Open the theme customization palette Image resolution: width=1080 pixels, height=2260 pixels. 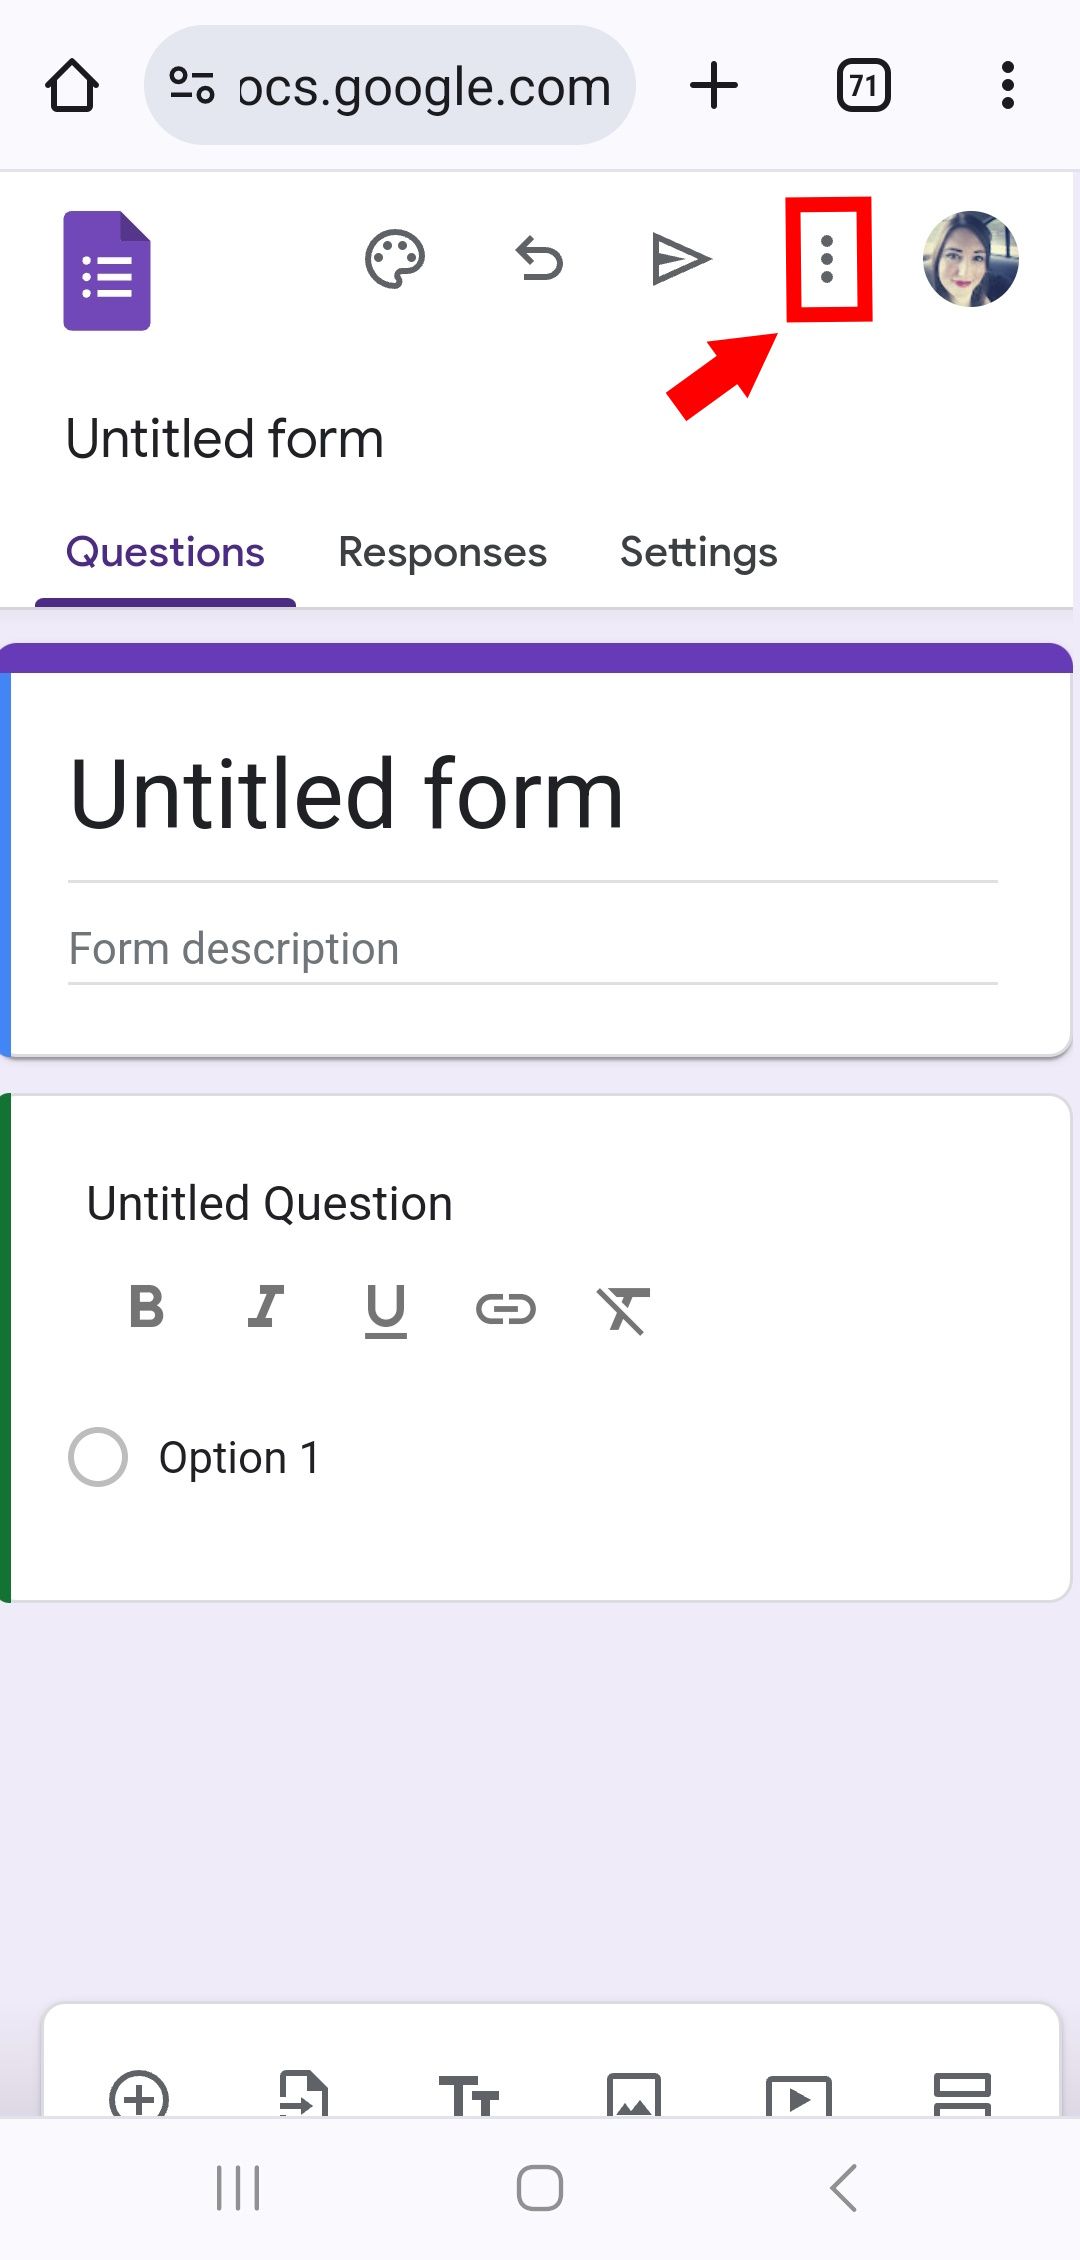pos(394,258)
